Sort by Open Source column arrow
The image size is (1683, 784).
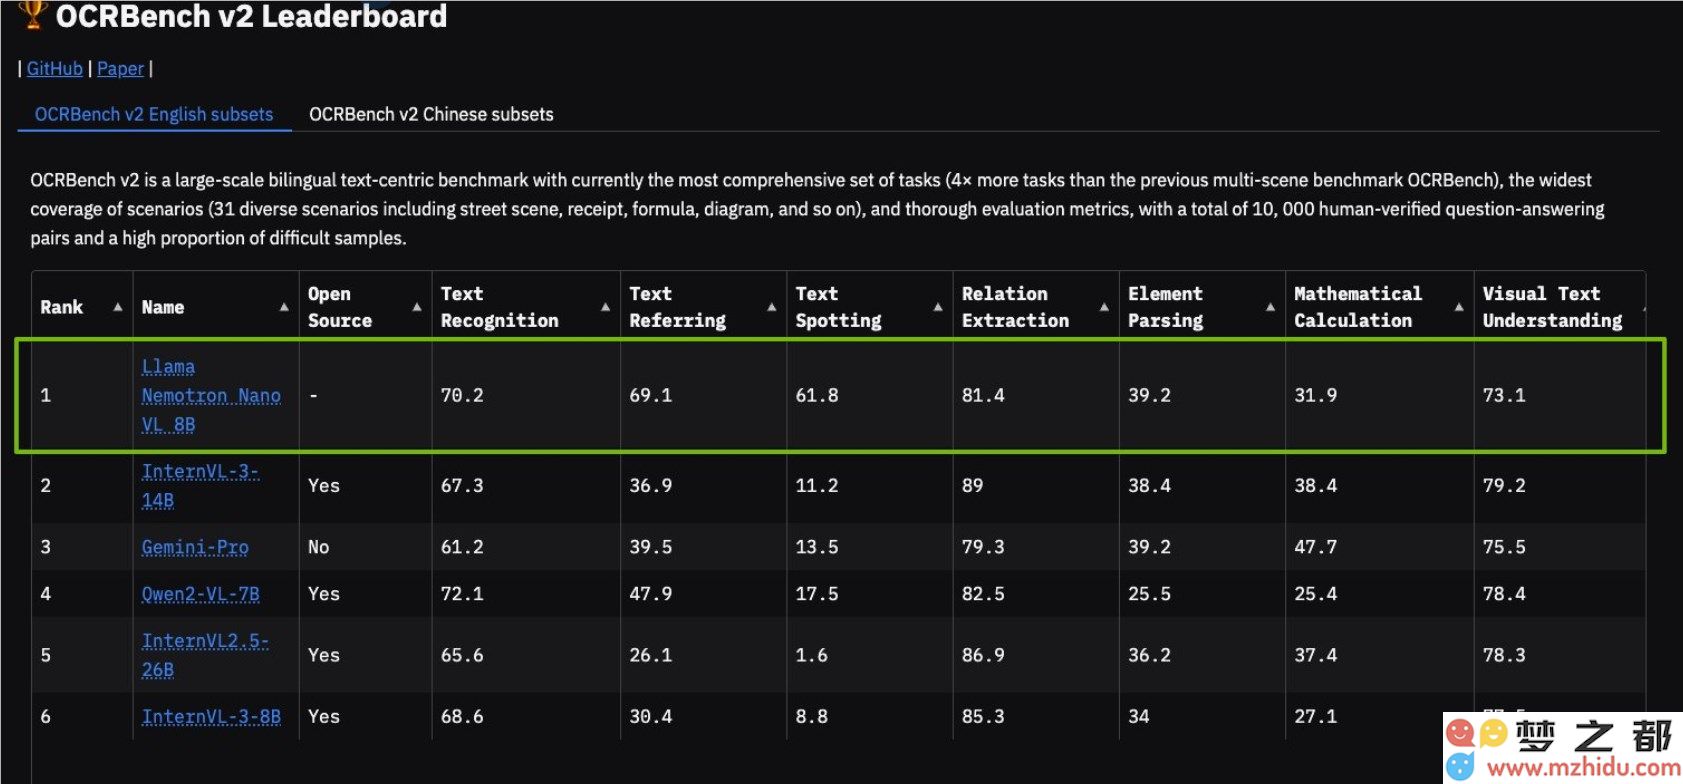point(417,307)
